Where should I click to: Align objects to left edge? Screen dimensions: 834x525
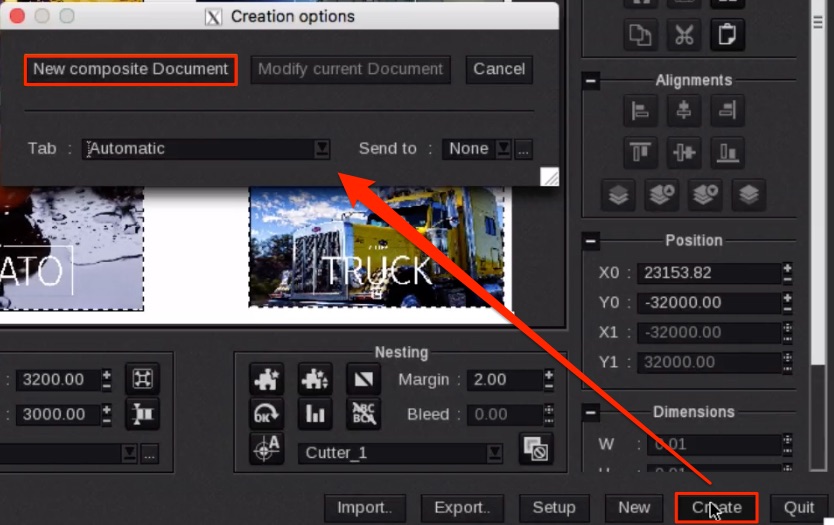(640, 110)
